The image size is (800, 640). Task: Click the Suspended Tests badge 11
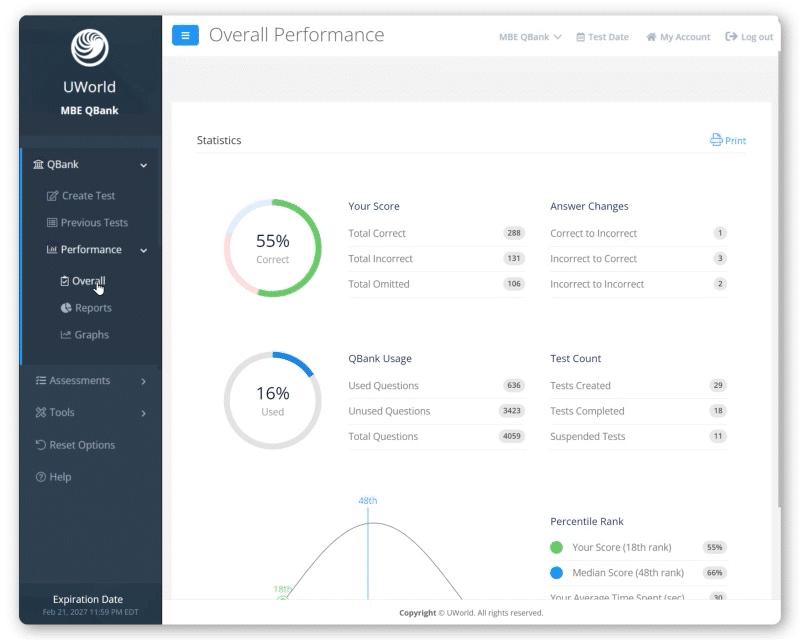pyautogui.click(x=718, y=436)
